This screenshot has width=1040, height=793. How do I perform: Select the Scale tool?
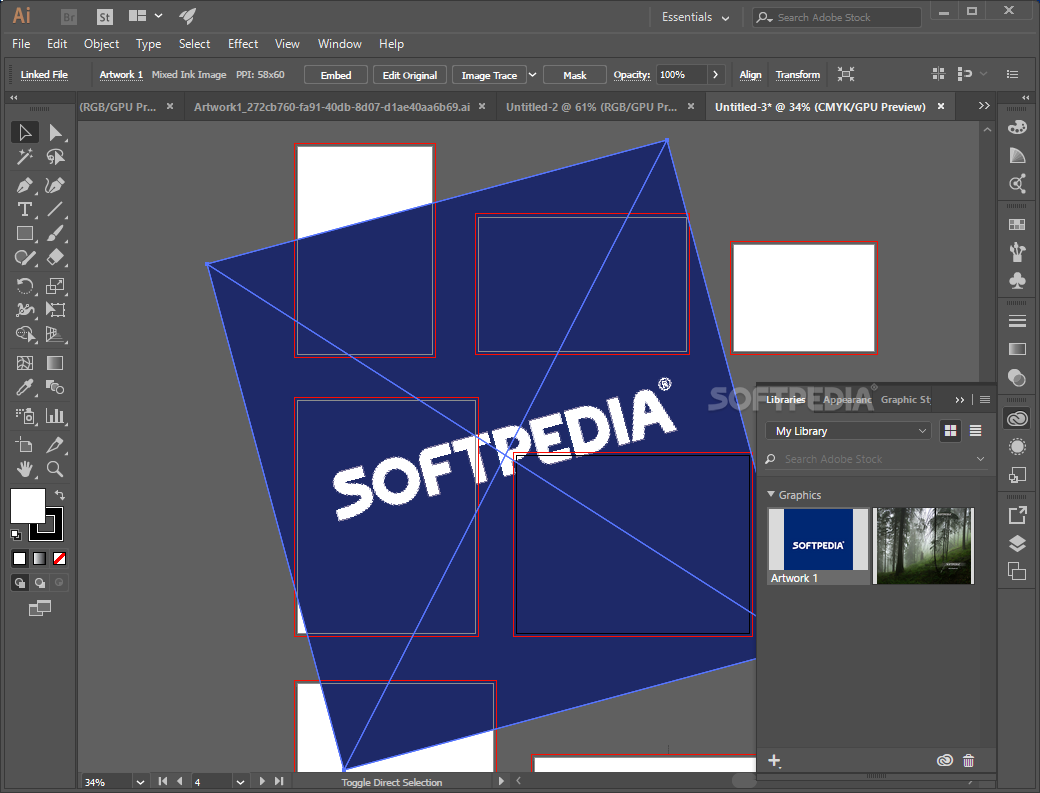coord(55,286)
